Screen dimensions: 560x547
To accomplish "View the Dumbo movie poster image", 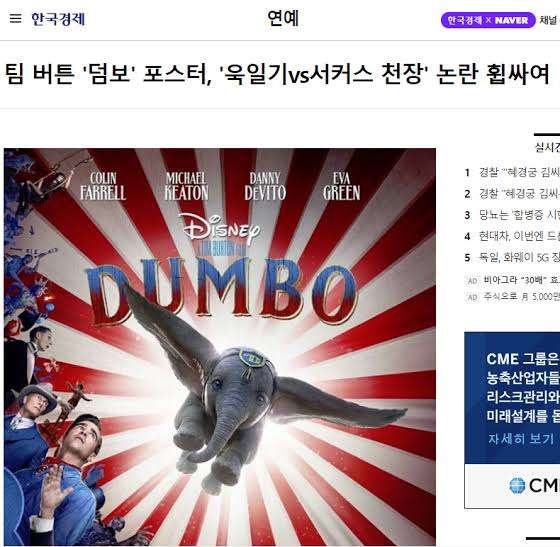I will coord(220,346).
